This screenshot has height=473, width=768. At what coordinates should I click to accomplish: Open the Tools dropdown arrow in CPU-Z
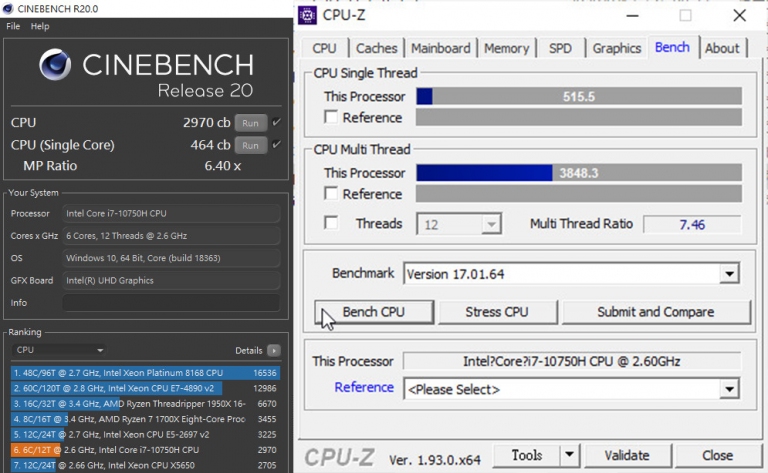[569, 455]
